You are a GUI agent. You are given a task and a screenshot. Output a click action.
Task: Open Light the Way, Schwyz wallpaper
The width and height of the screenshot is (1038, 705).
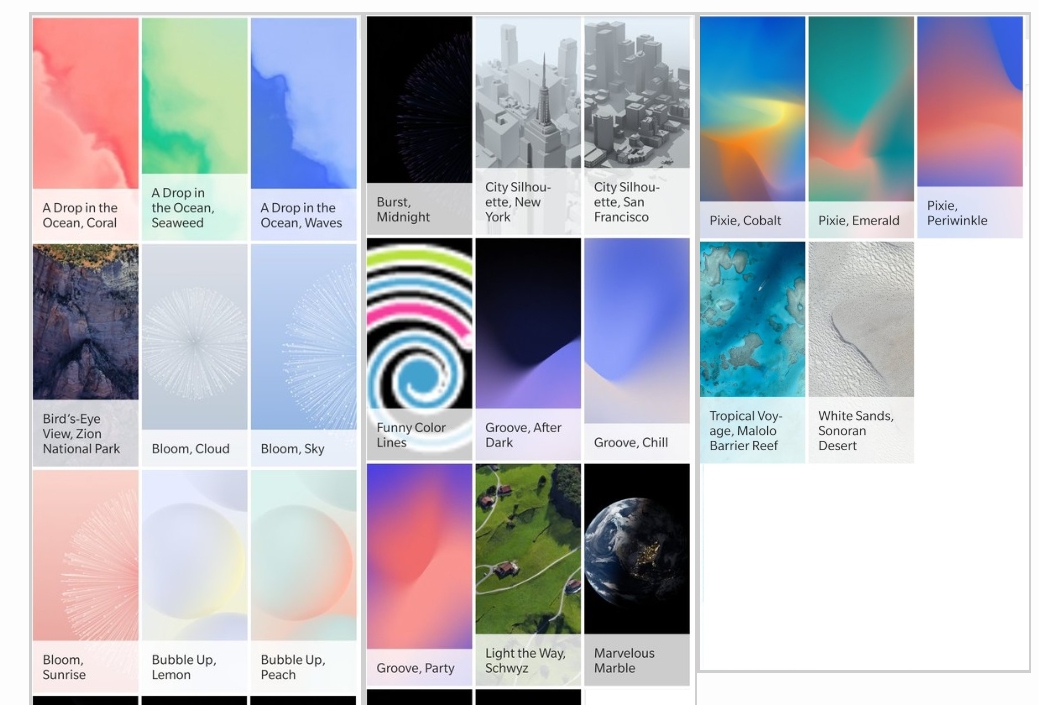528,575
